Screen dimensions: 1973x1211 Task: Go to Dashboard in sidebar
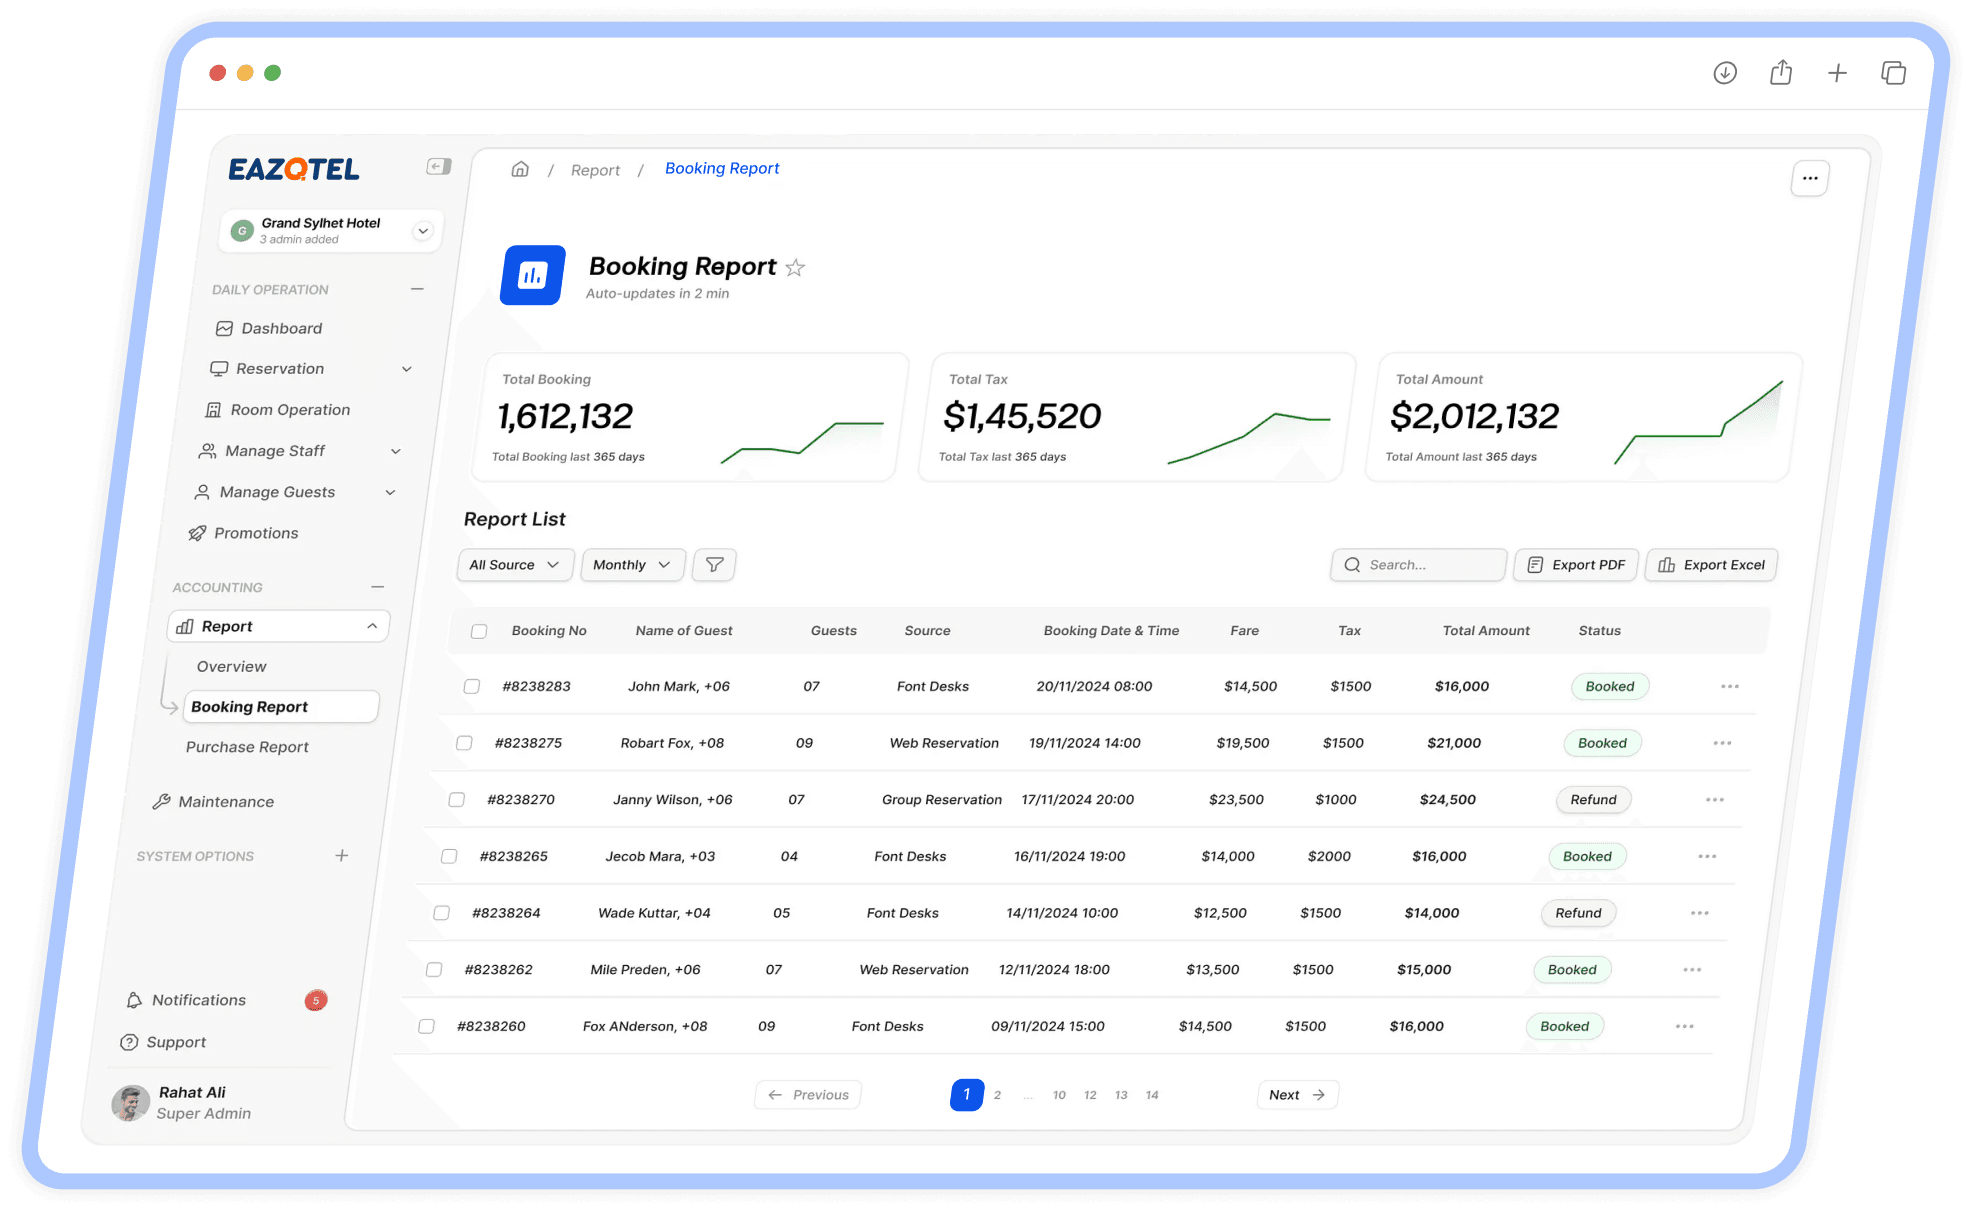[x=281, y=328]
